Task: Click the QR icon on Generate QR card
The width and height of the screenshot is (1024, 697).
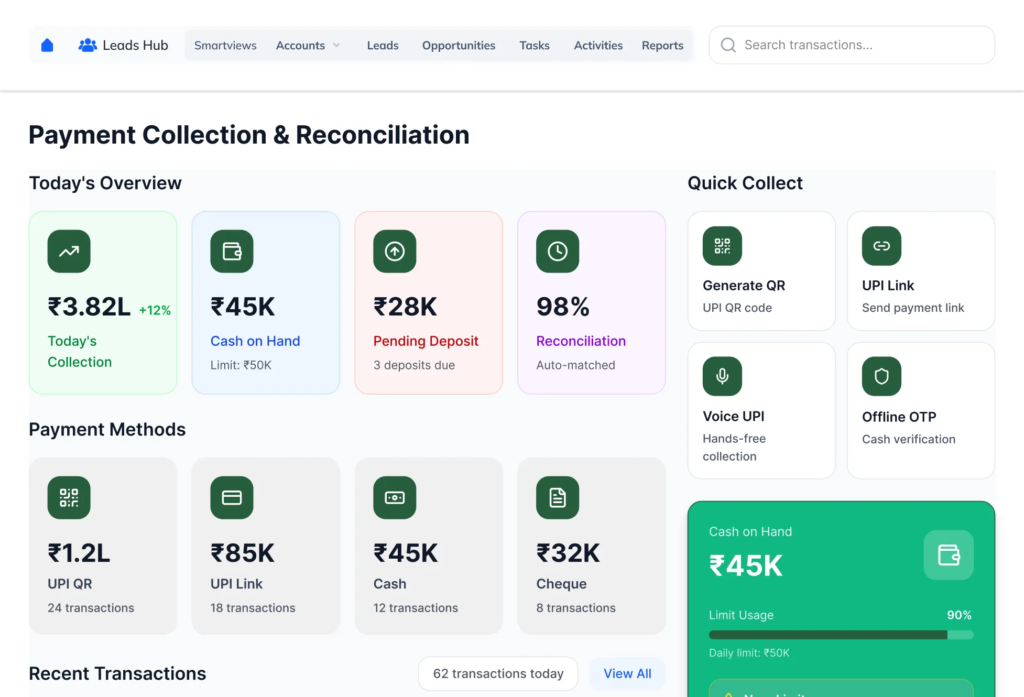Action: [x=722, y=246]
